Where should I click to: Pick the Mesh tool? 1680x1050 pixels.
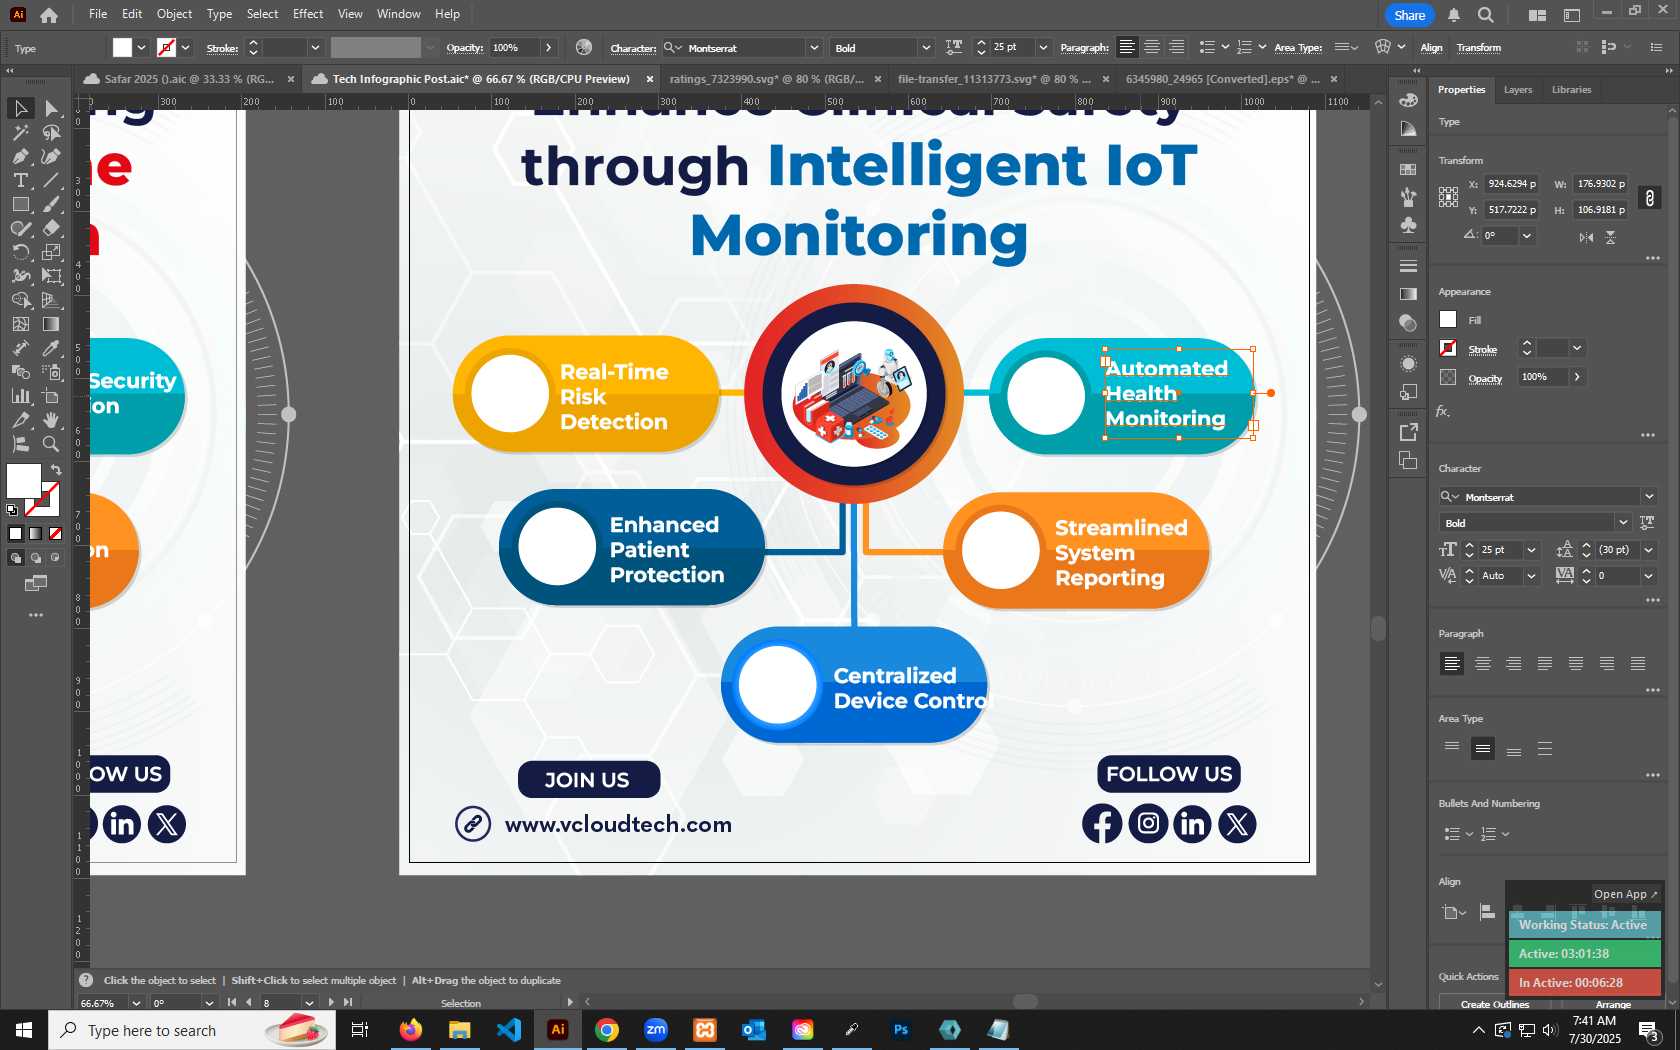pyautogui.click(x=20, y=324)
